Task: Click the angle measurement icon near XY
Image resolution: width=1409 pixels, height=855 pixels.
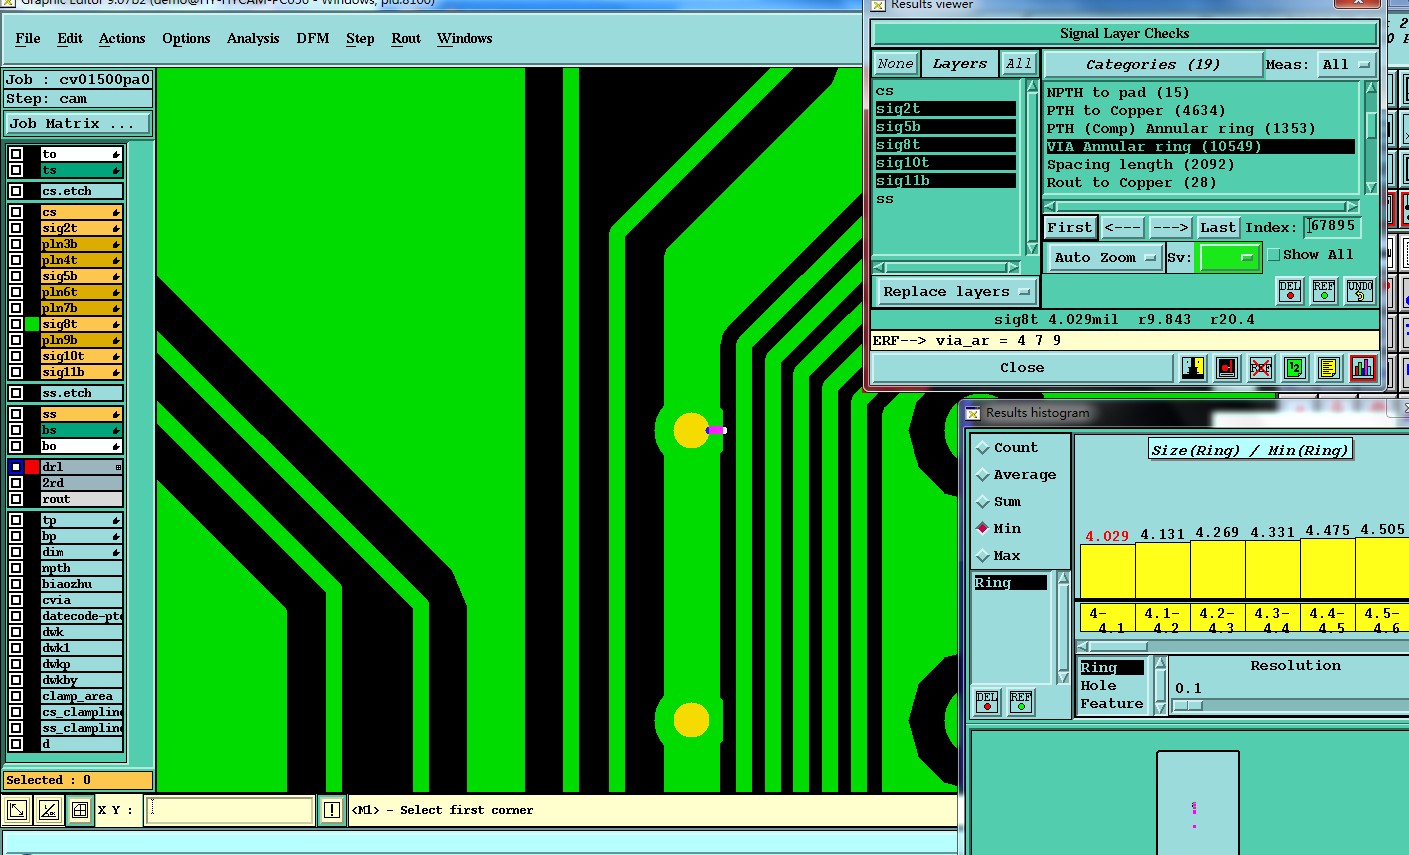Action: 49,810
